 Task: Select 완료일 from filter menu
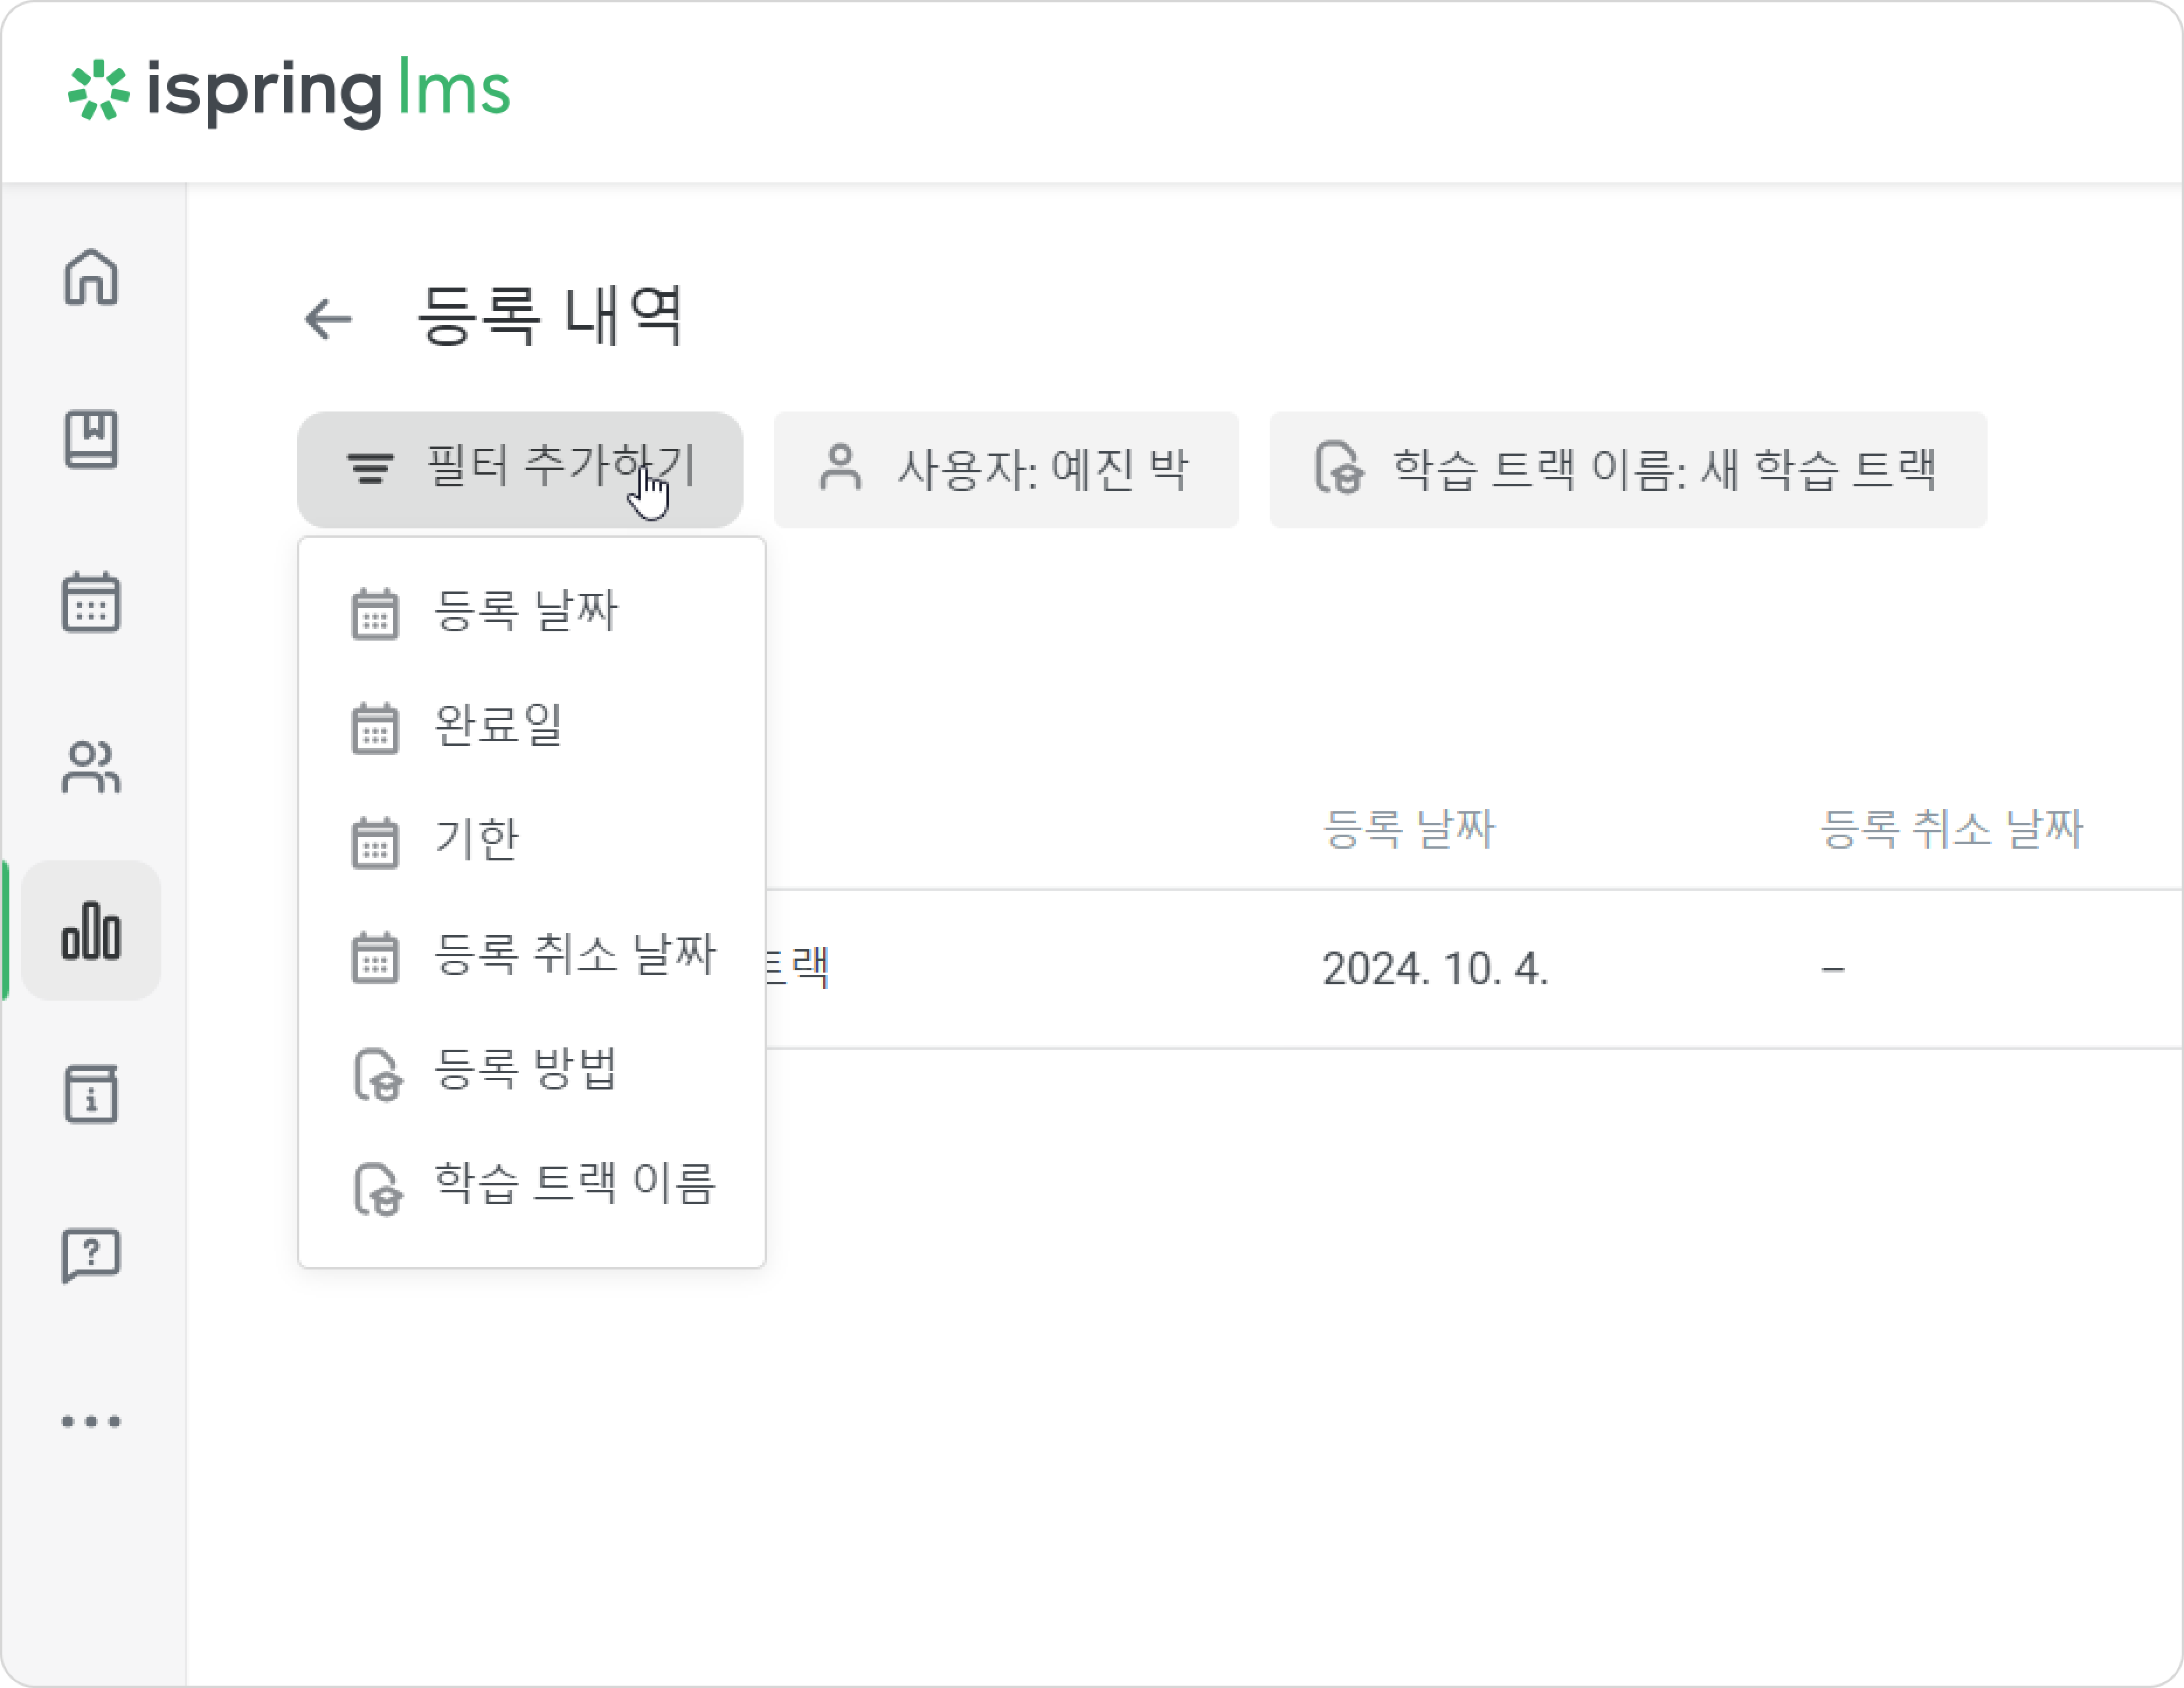click(532, 726)
